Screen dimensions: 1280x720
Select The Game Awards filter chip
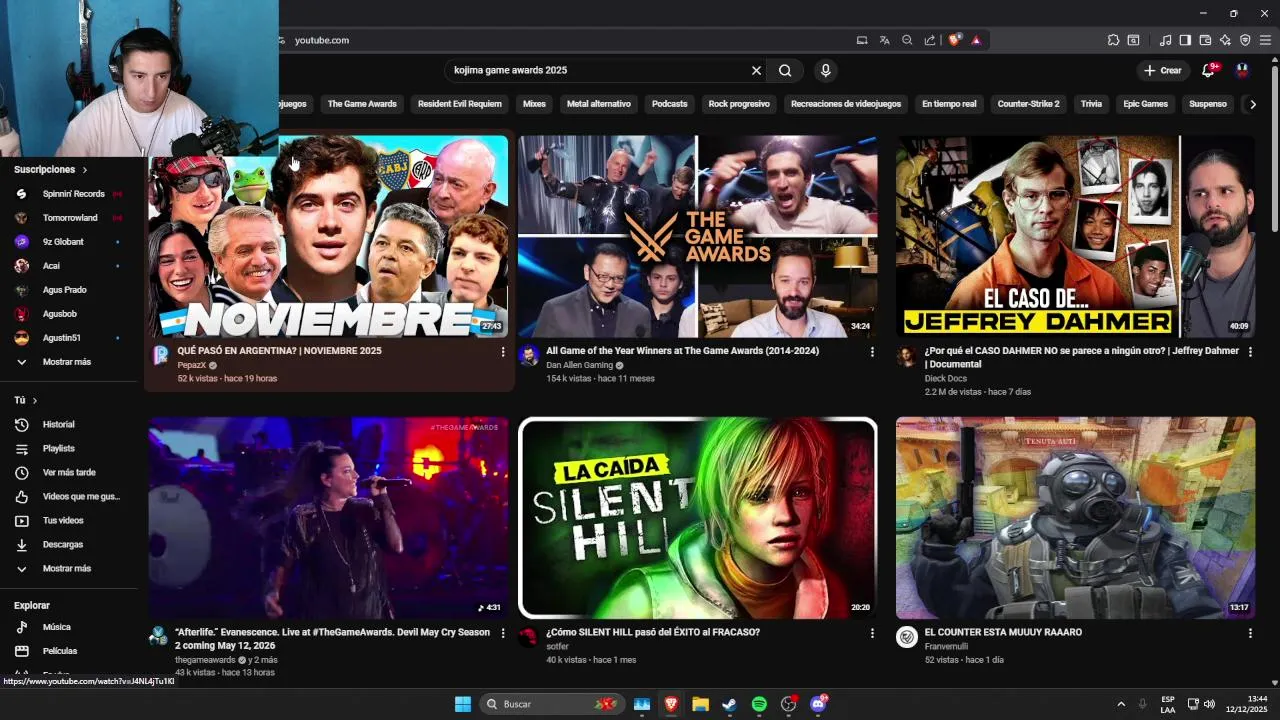click(362, 104)
